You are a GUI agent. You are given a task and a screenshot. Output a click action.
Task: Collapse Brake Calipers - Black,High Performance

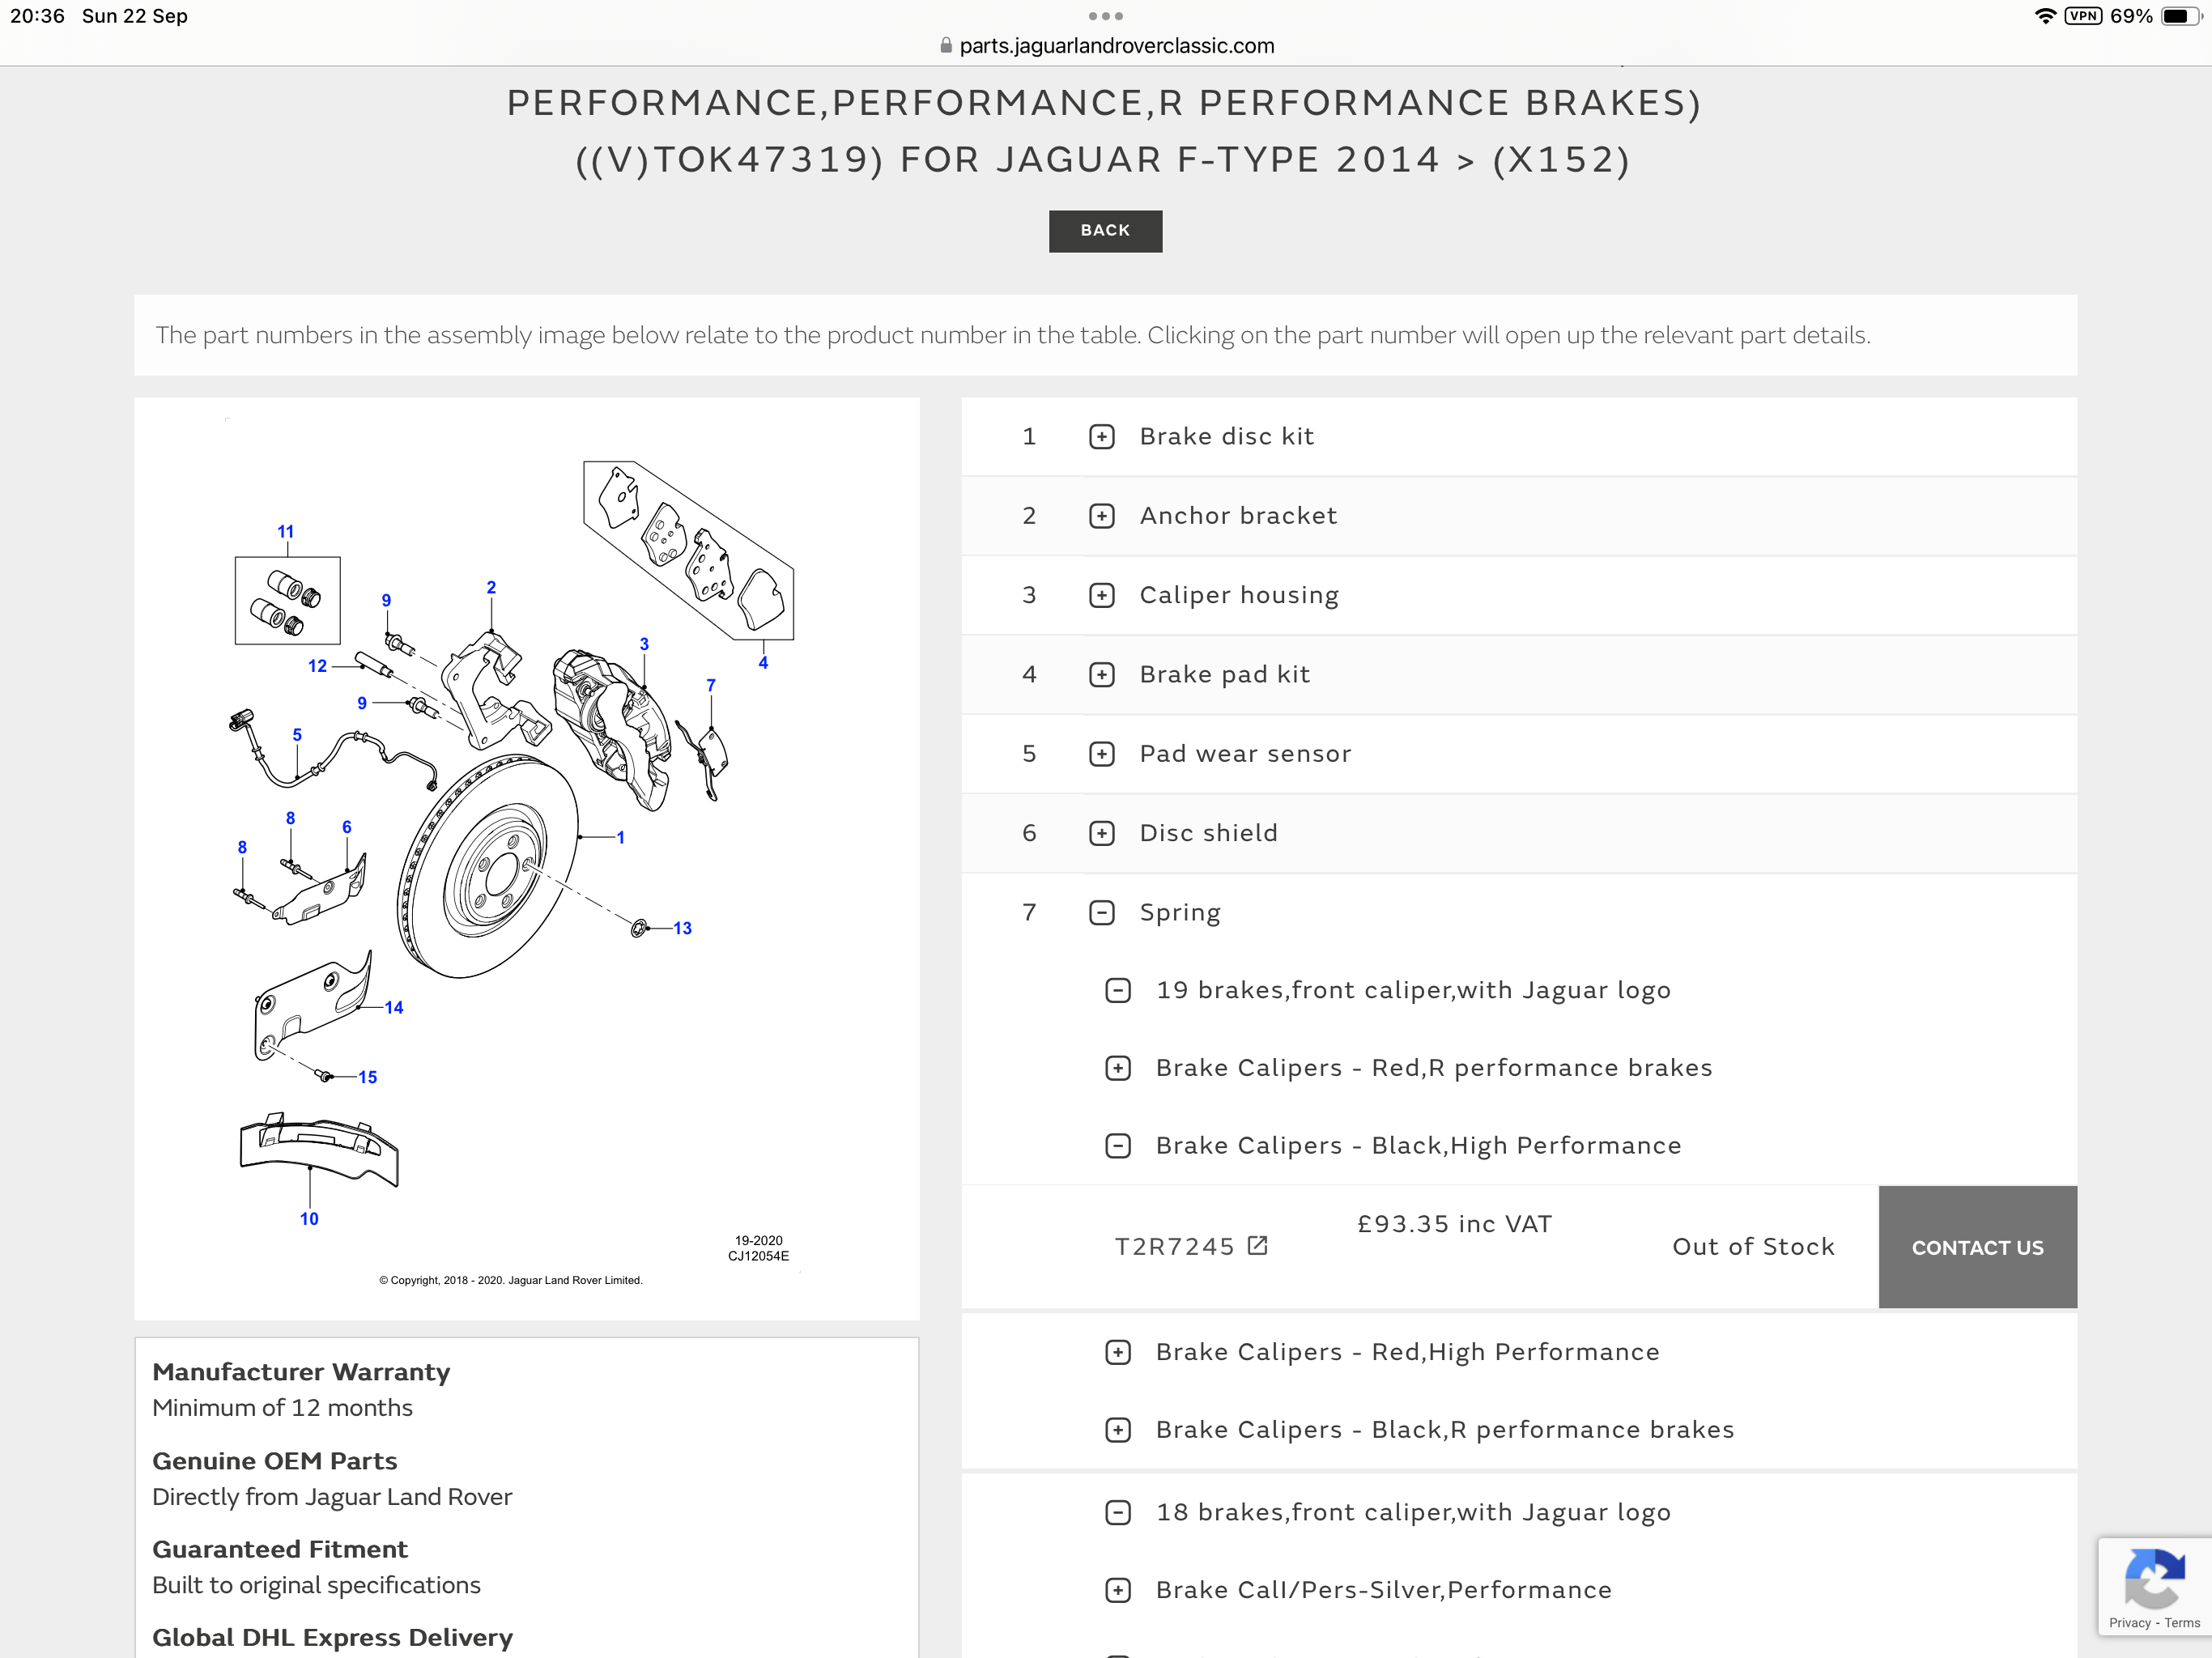(x=1117, y=1146)
